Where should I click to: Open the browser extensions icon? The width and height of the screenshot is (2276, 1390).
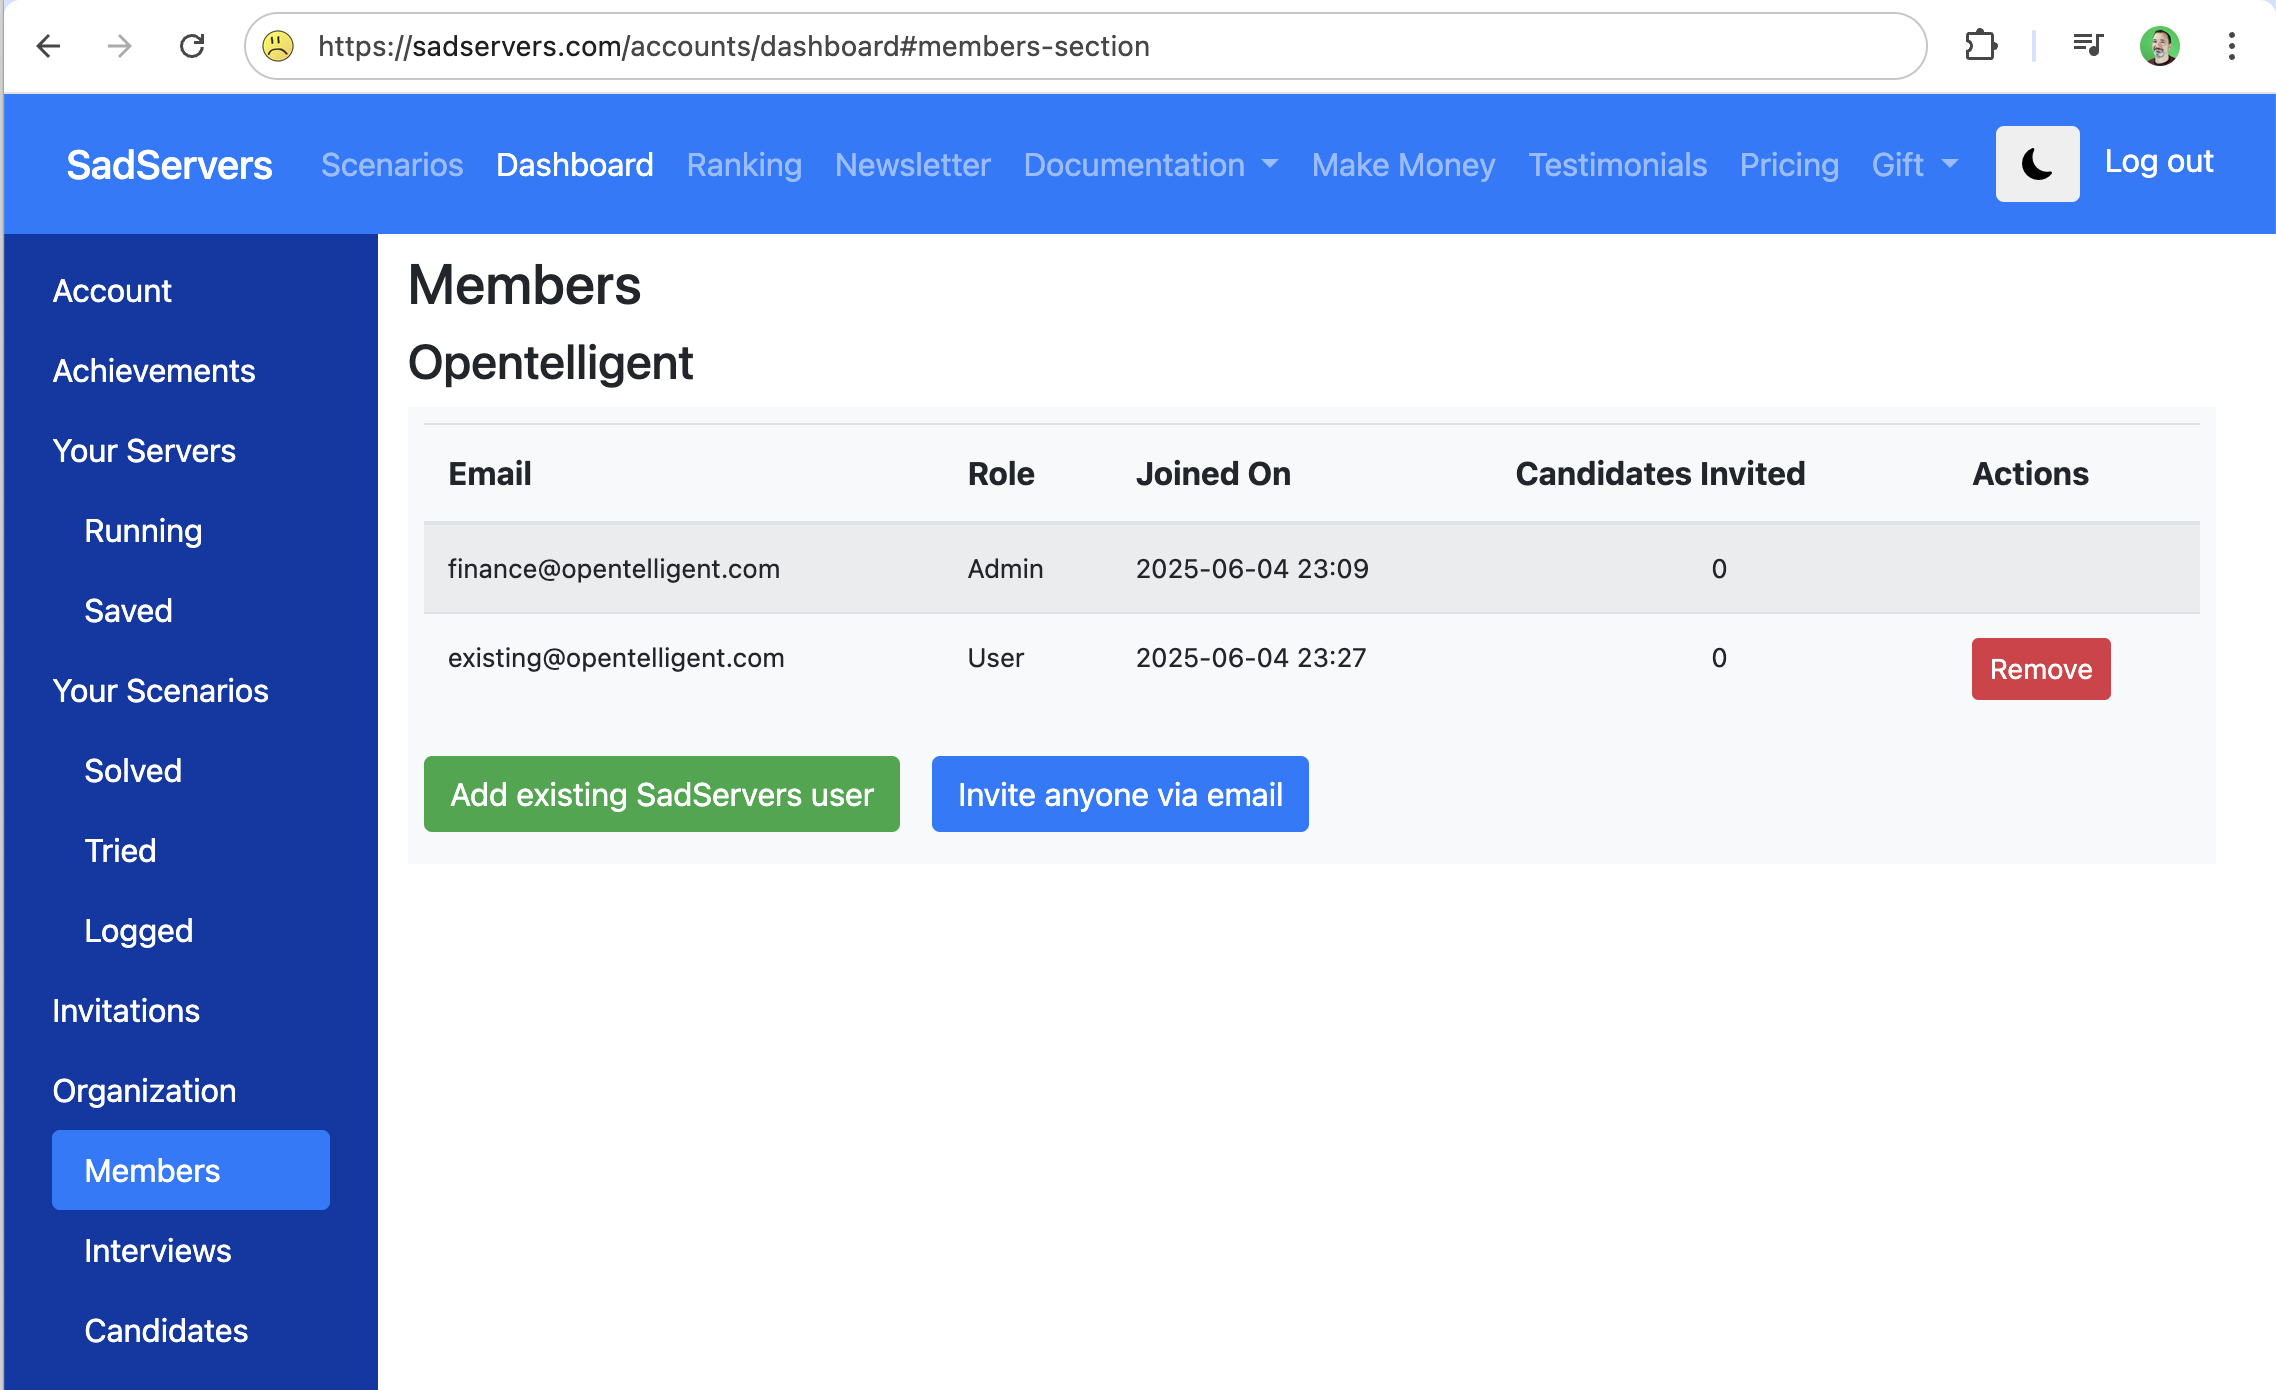coord(1983,46)
